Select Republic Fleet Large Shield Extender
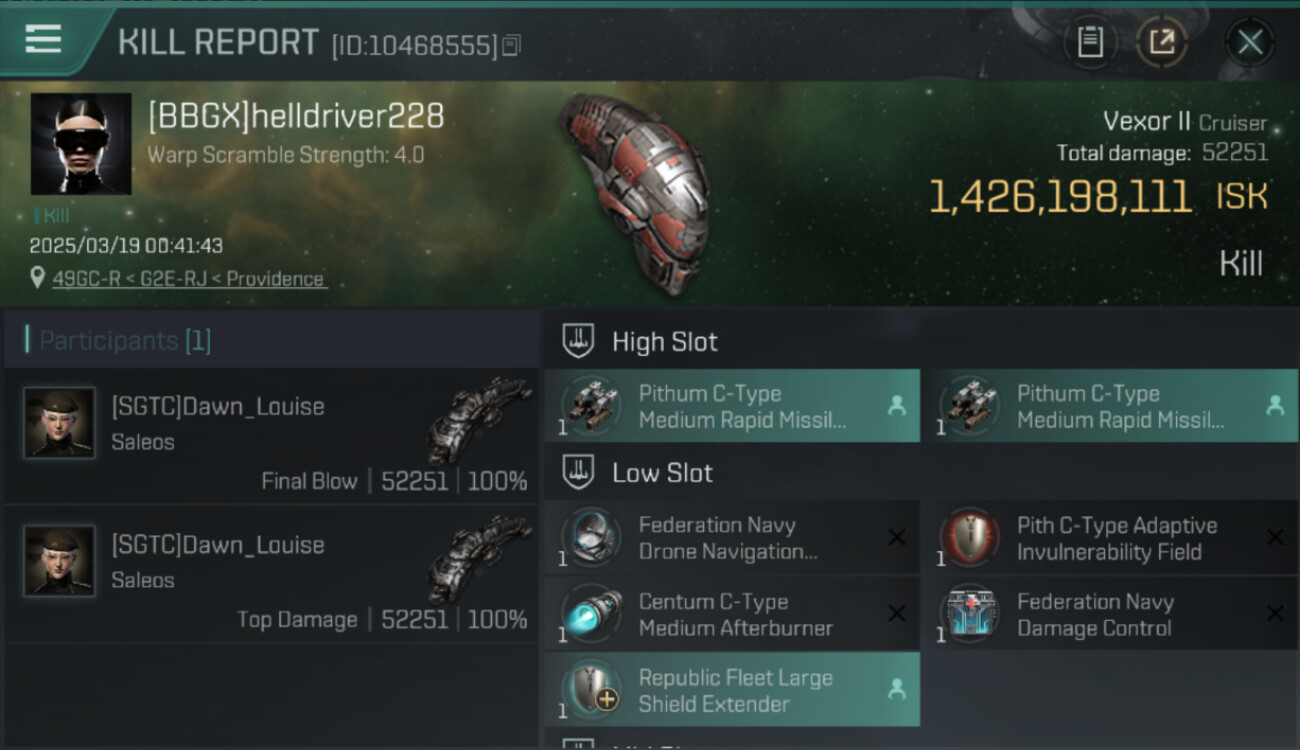This screenshot has width=1300, height=750. pyautogui.click(x=732, y=690)
